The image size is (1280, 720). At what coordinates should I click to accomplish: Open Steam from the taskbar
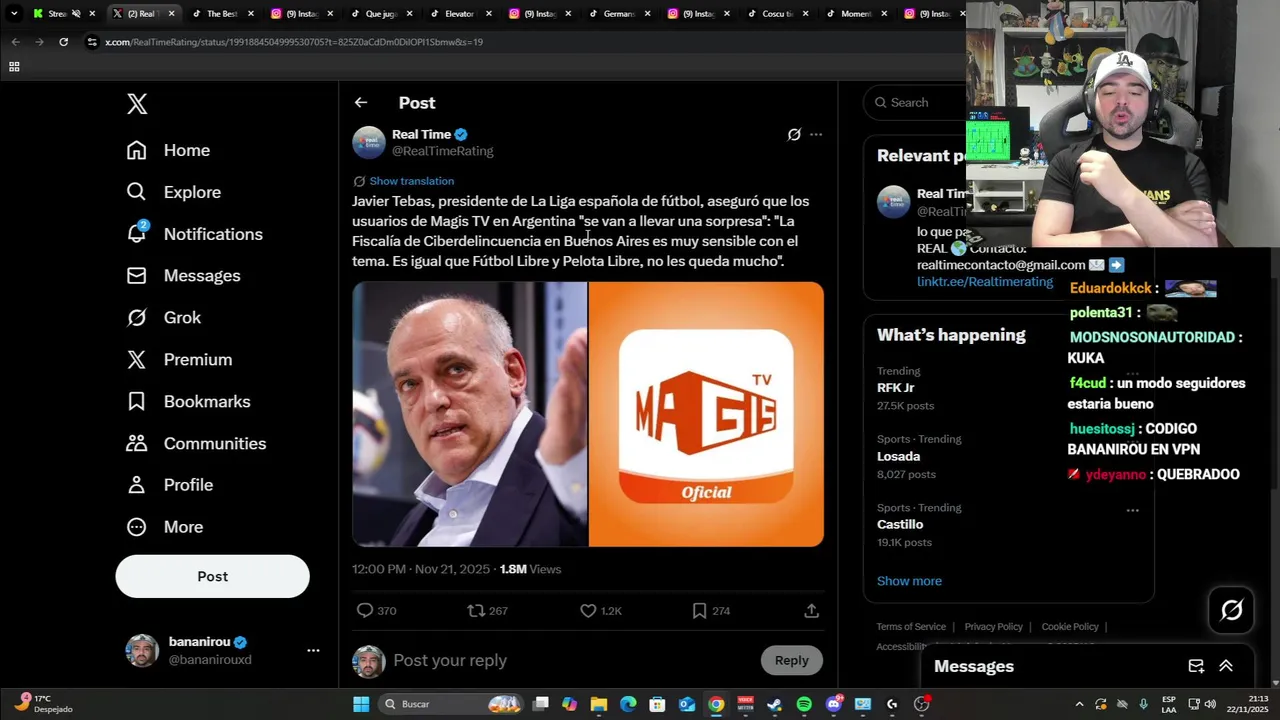pyautogui.click(x=774, y=704)
